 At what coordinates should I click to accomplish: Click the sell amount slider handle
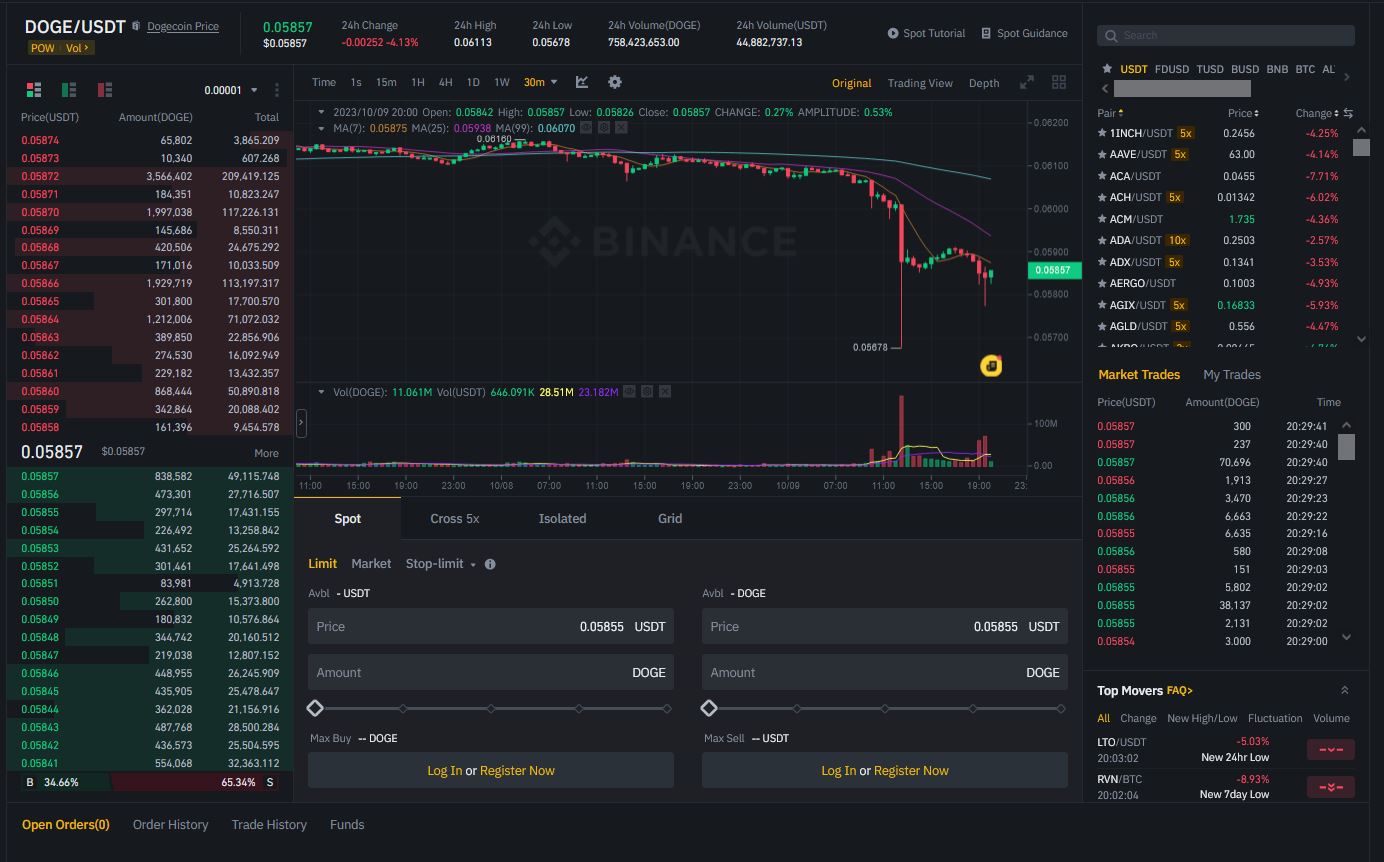pos(709,708)
